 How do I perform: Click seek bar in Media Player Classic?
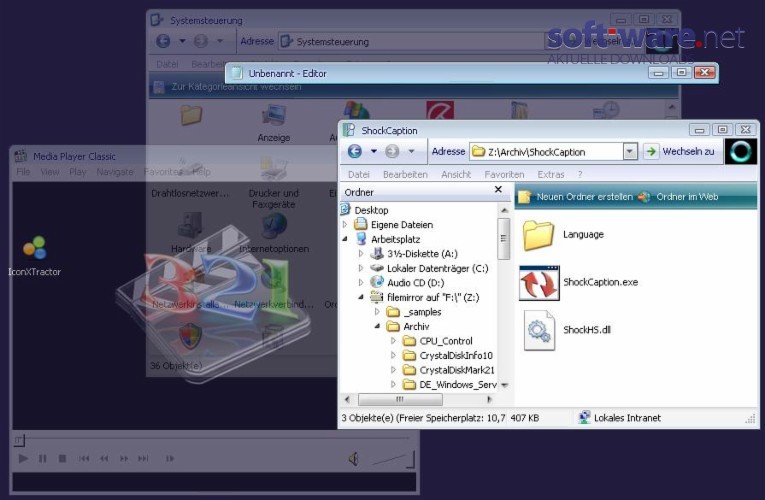click(x=215, y=440)
